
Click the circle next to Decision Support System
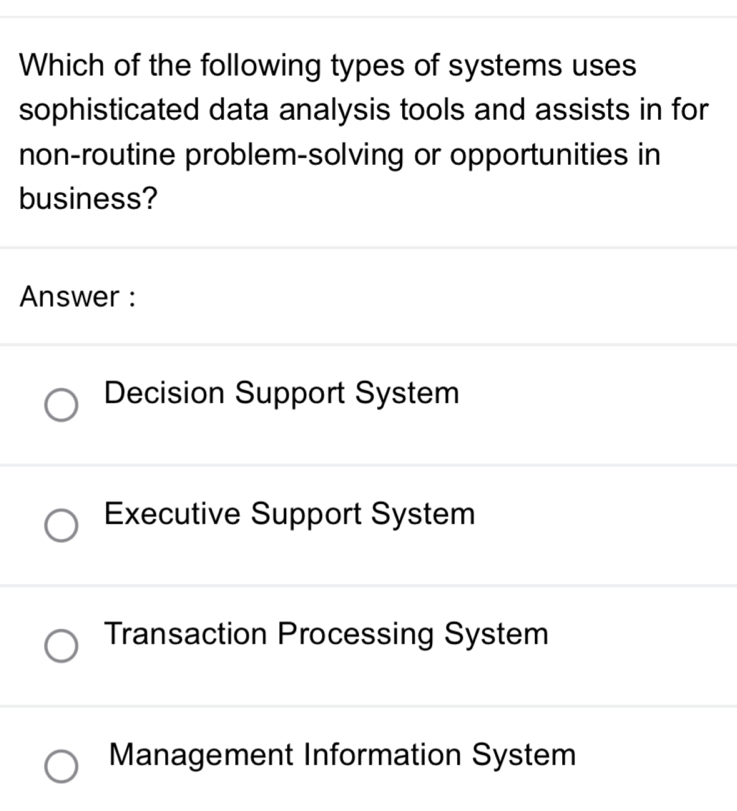[x=61, y=405]
